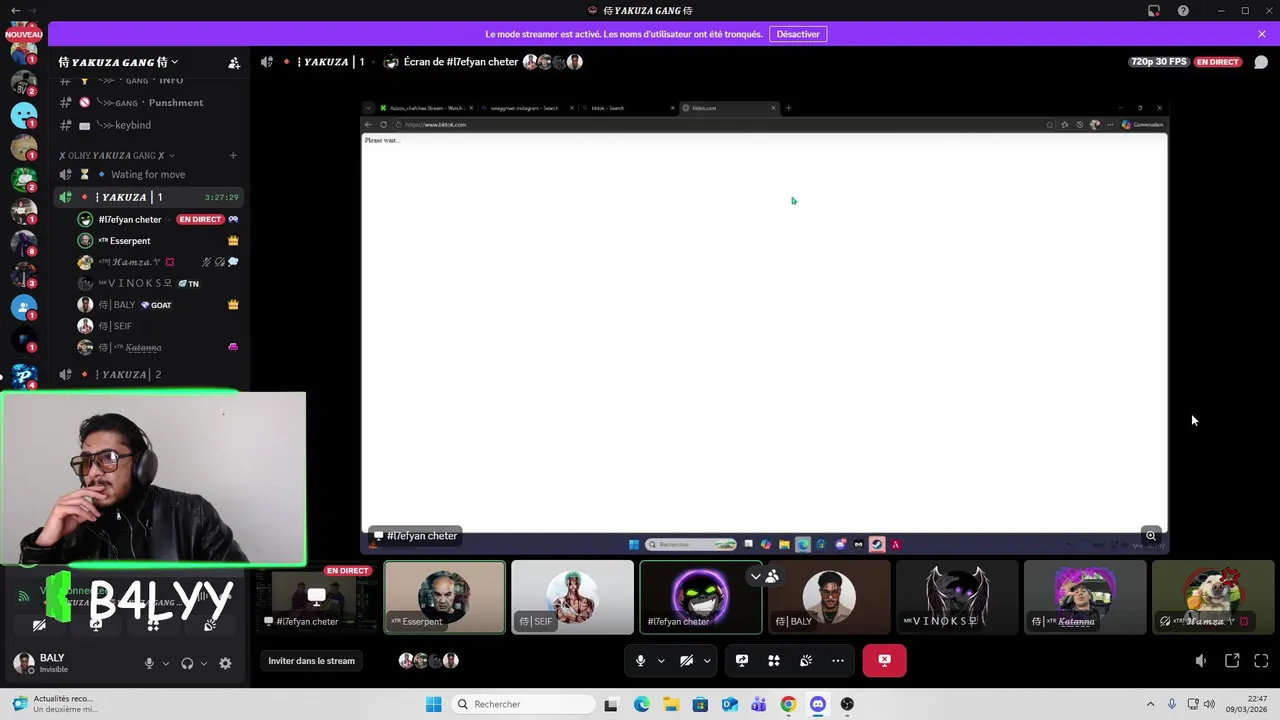Dismiss the streamer mode banner with X
This screenshot has width=1280, height=720.
1262,34
